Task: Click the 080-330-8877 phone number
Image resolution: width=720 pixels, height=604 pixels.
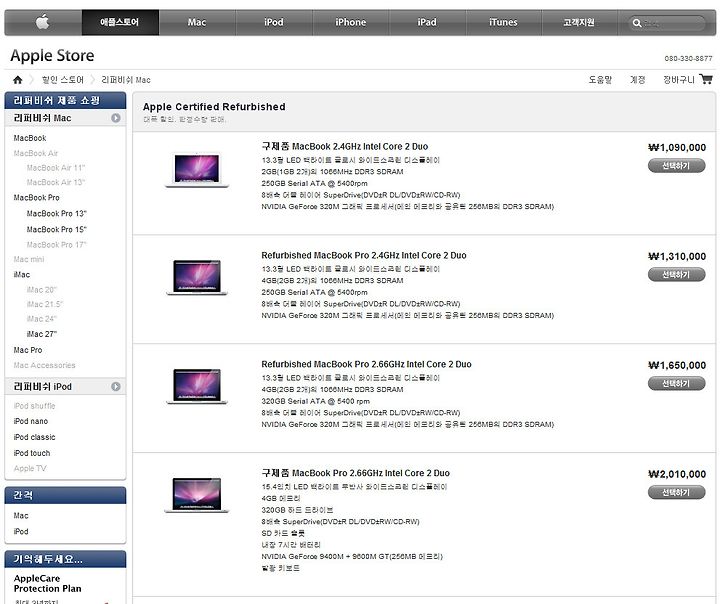Action: click(x=688, y=58)
